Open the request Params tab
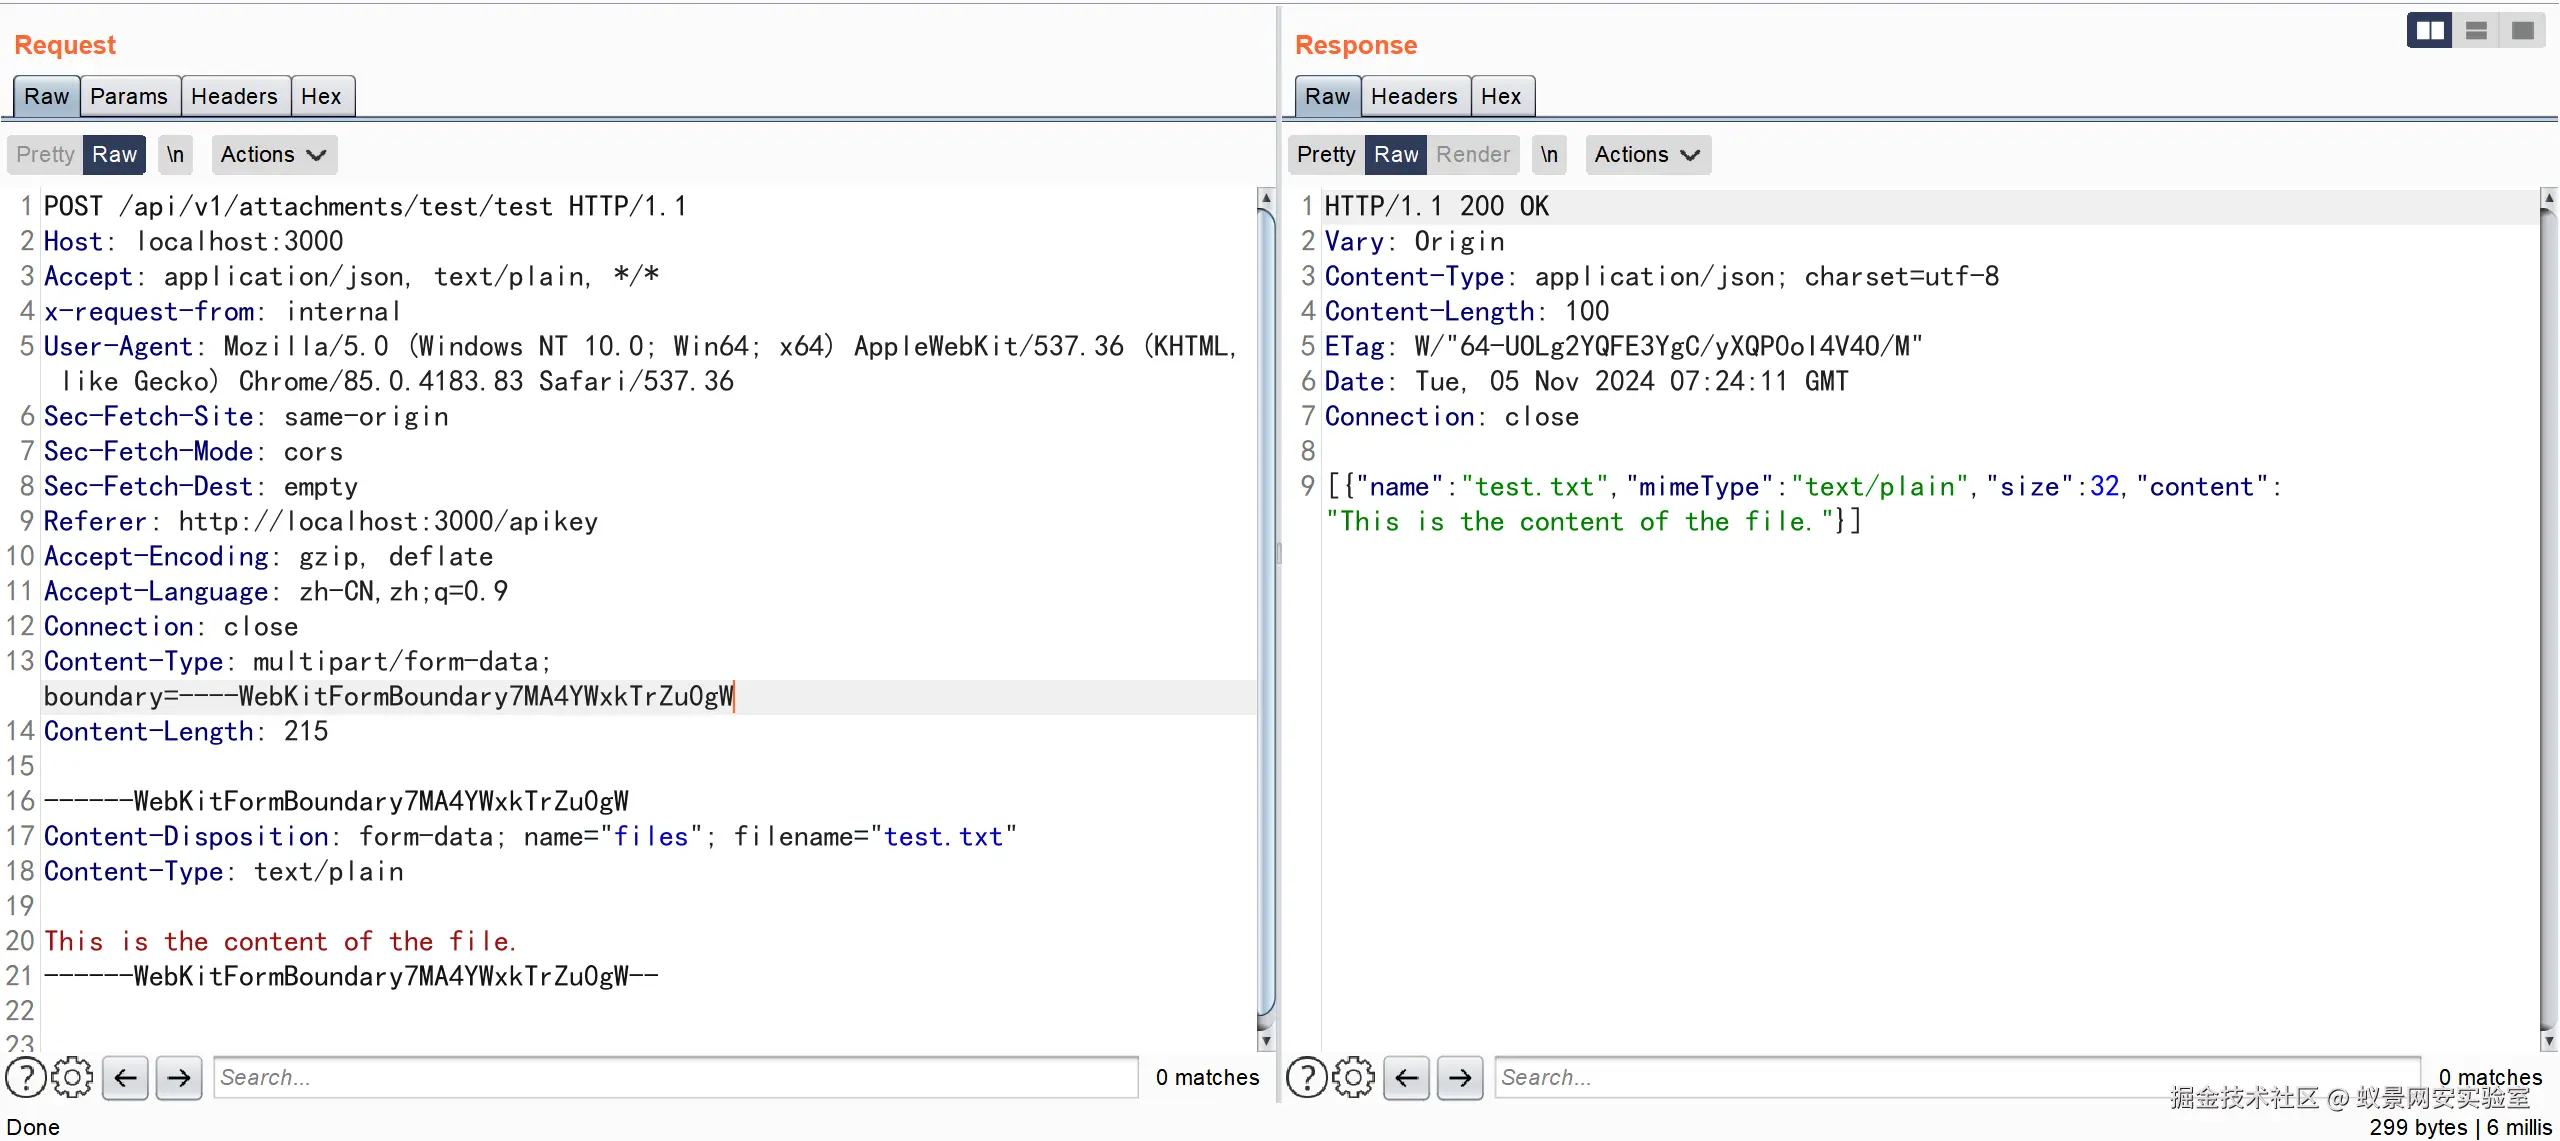The height and width of the screenshot is (1141, 2560). tap(129, 96)
